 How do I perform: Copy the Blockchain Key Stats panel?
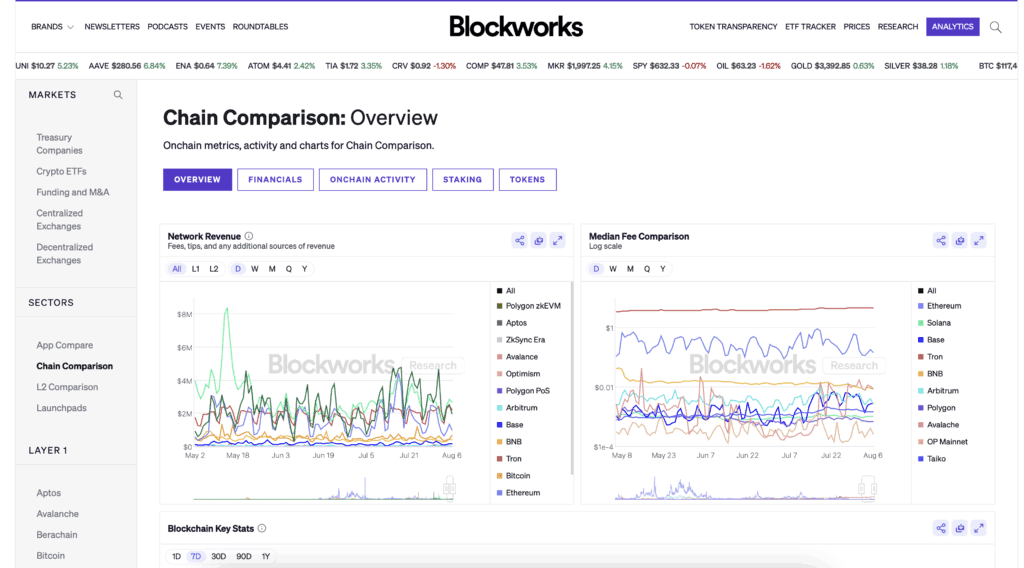[x=960, y=528]
